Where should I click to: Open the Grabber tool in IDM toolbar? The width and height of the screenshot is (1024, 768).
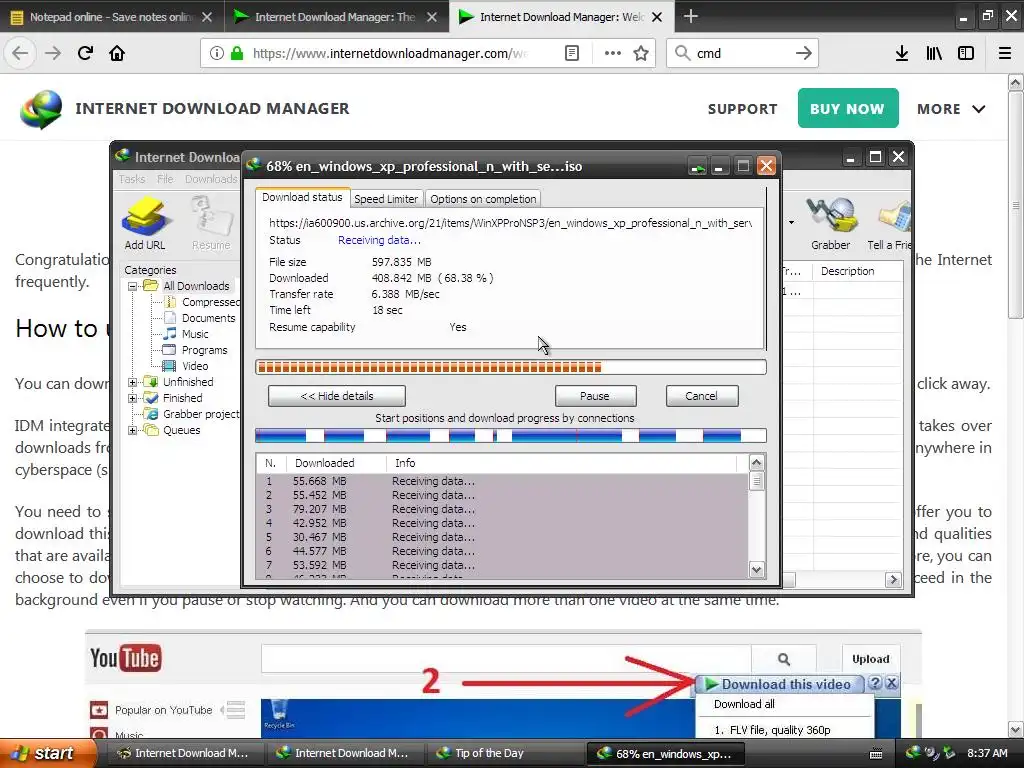[831, 224]
